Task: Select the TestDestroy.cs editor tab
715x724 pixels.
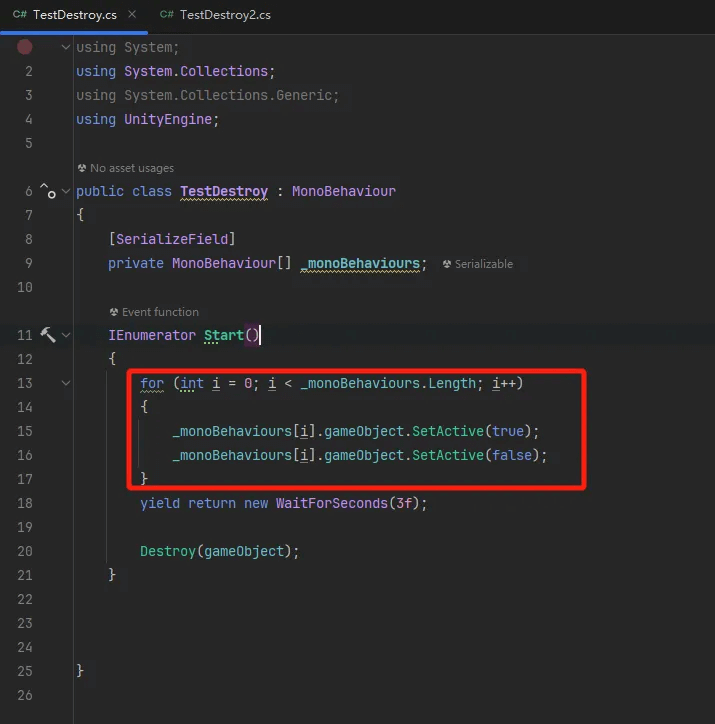Action: pyautogui.click(x=74, y=16)
